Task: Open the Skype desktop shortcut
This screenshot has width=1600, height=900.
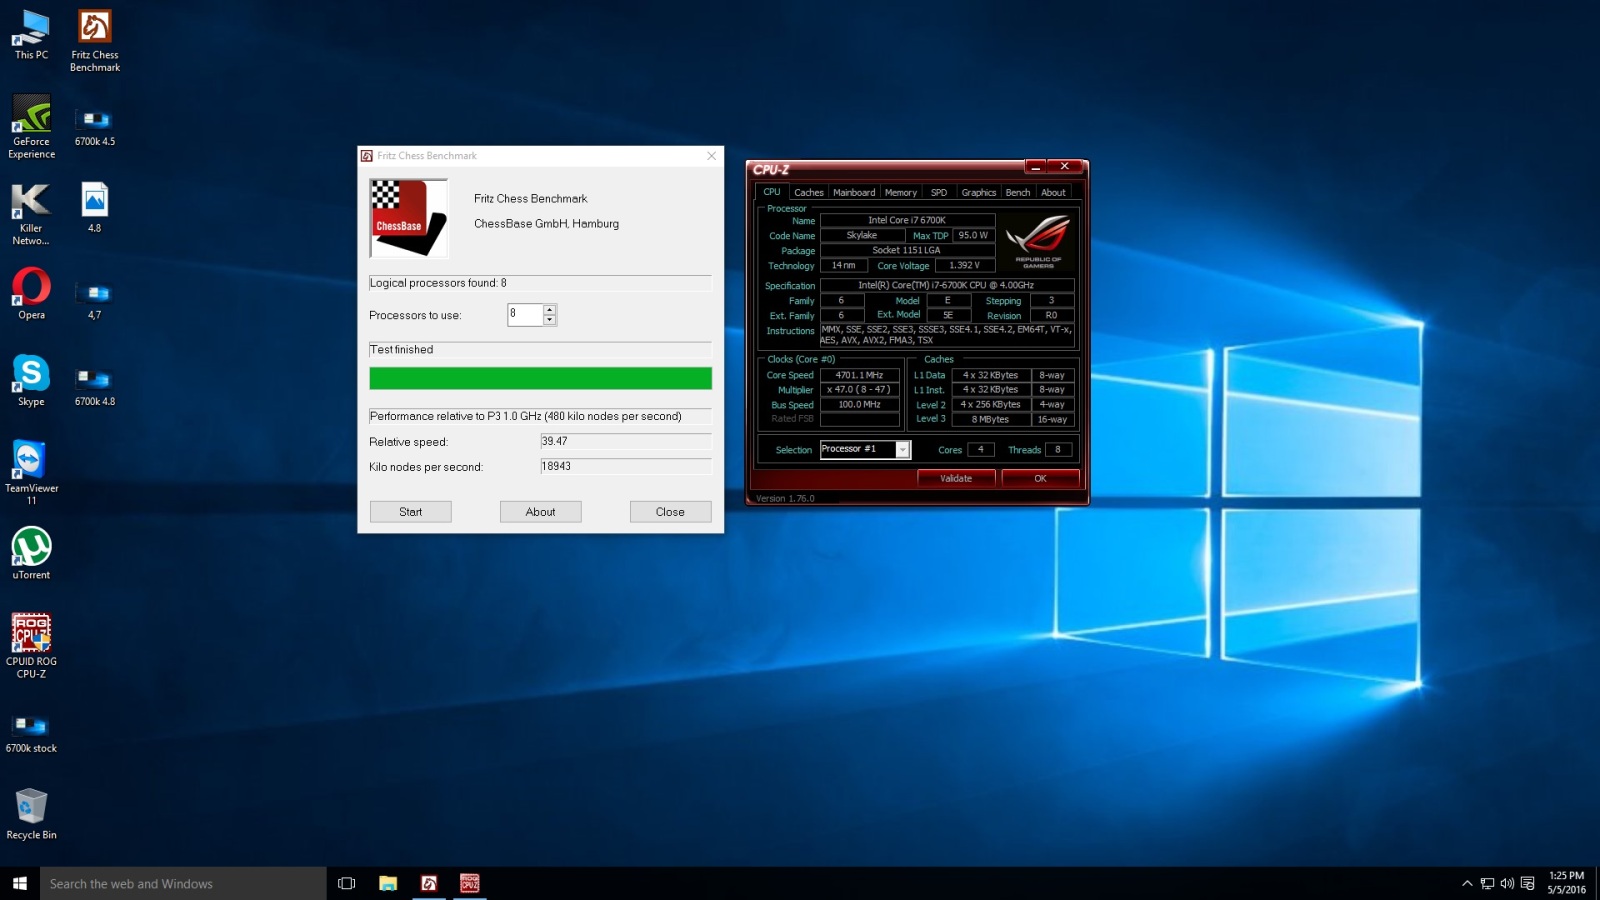Action: (x=31, y=379)
